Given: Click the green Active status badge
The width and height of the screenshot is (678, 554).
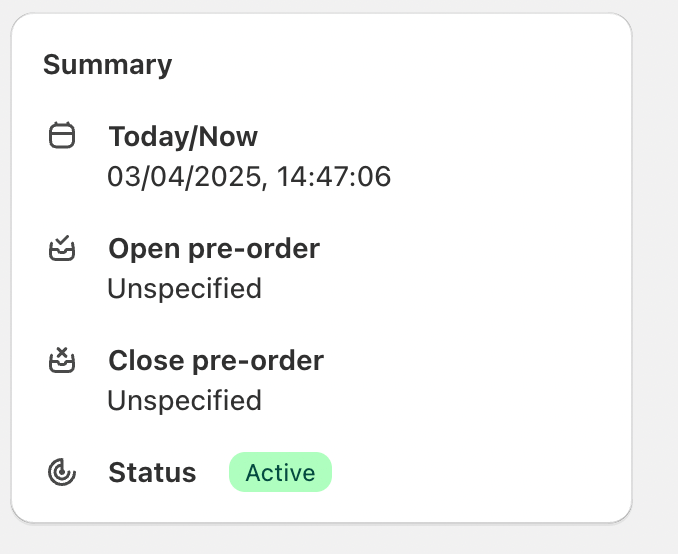Looking at the screenshot, I should (280, 472).
